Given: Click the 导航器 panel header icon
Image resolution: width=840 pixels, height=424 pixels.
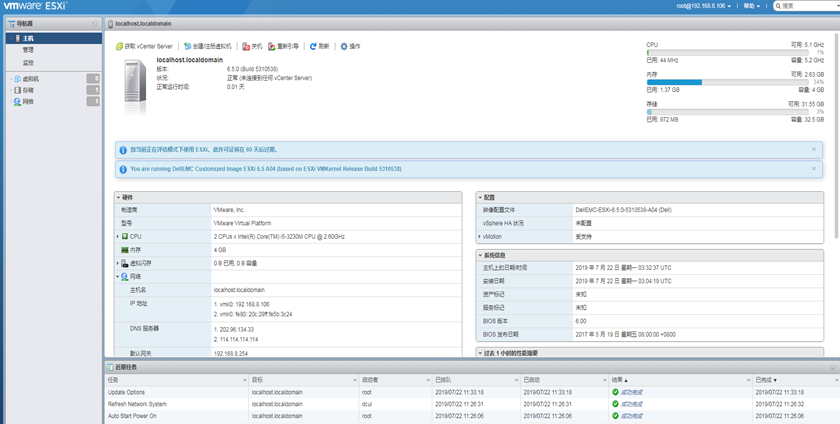Looking at the screenshot, I should (12, 24).
